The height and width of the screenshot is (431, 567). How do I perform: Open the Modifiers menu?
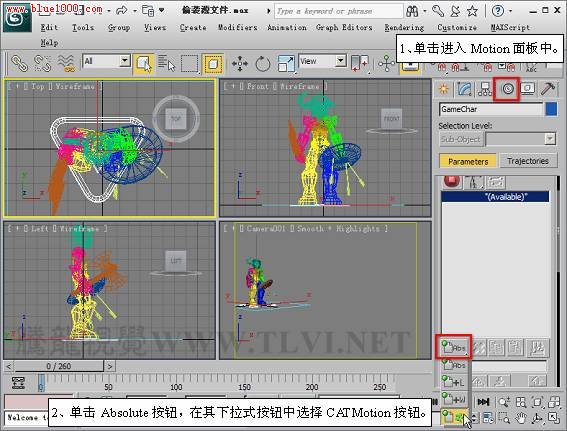point(237,27)
